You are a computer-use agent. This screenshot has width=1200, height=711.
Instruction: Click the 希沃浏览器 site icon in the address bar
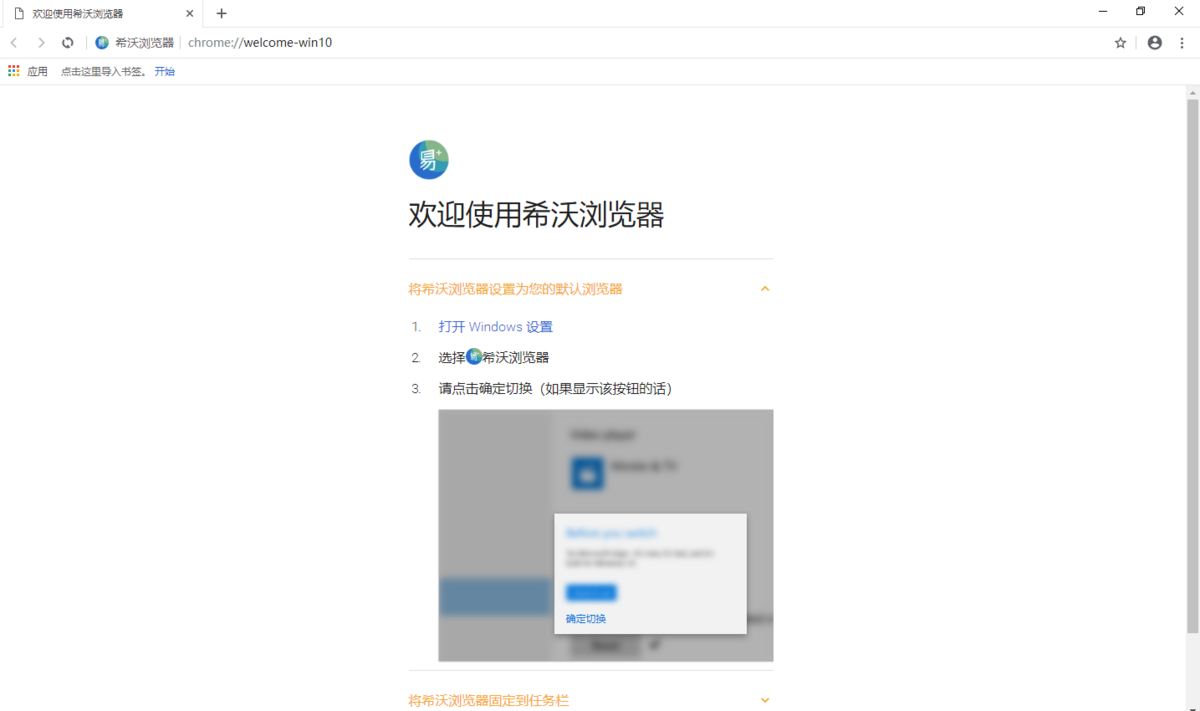click(x=101, y=43)
